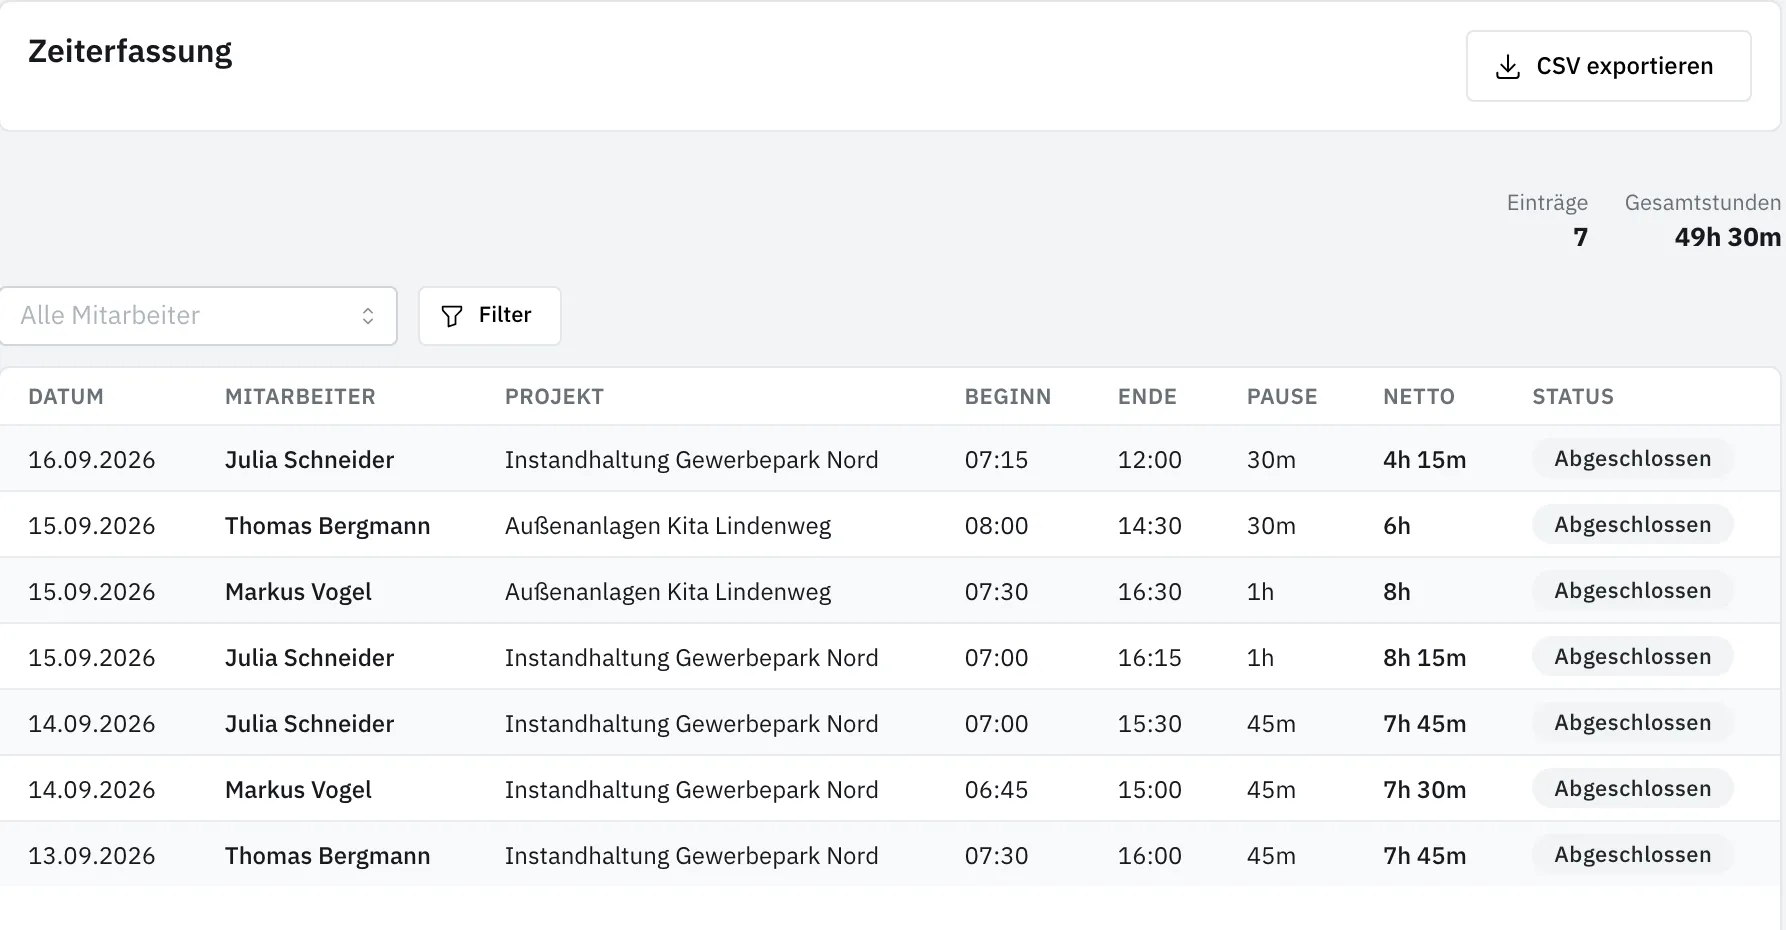The width and height of the screenshot is (1786, 930).
Task: Click end time 15:00
Action: coord(1149,790)
